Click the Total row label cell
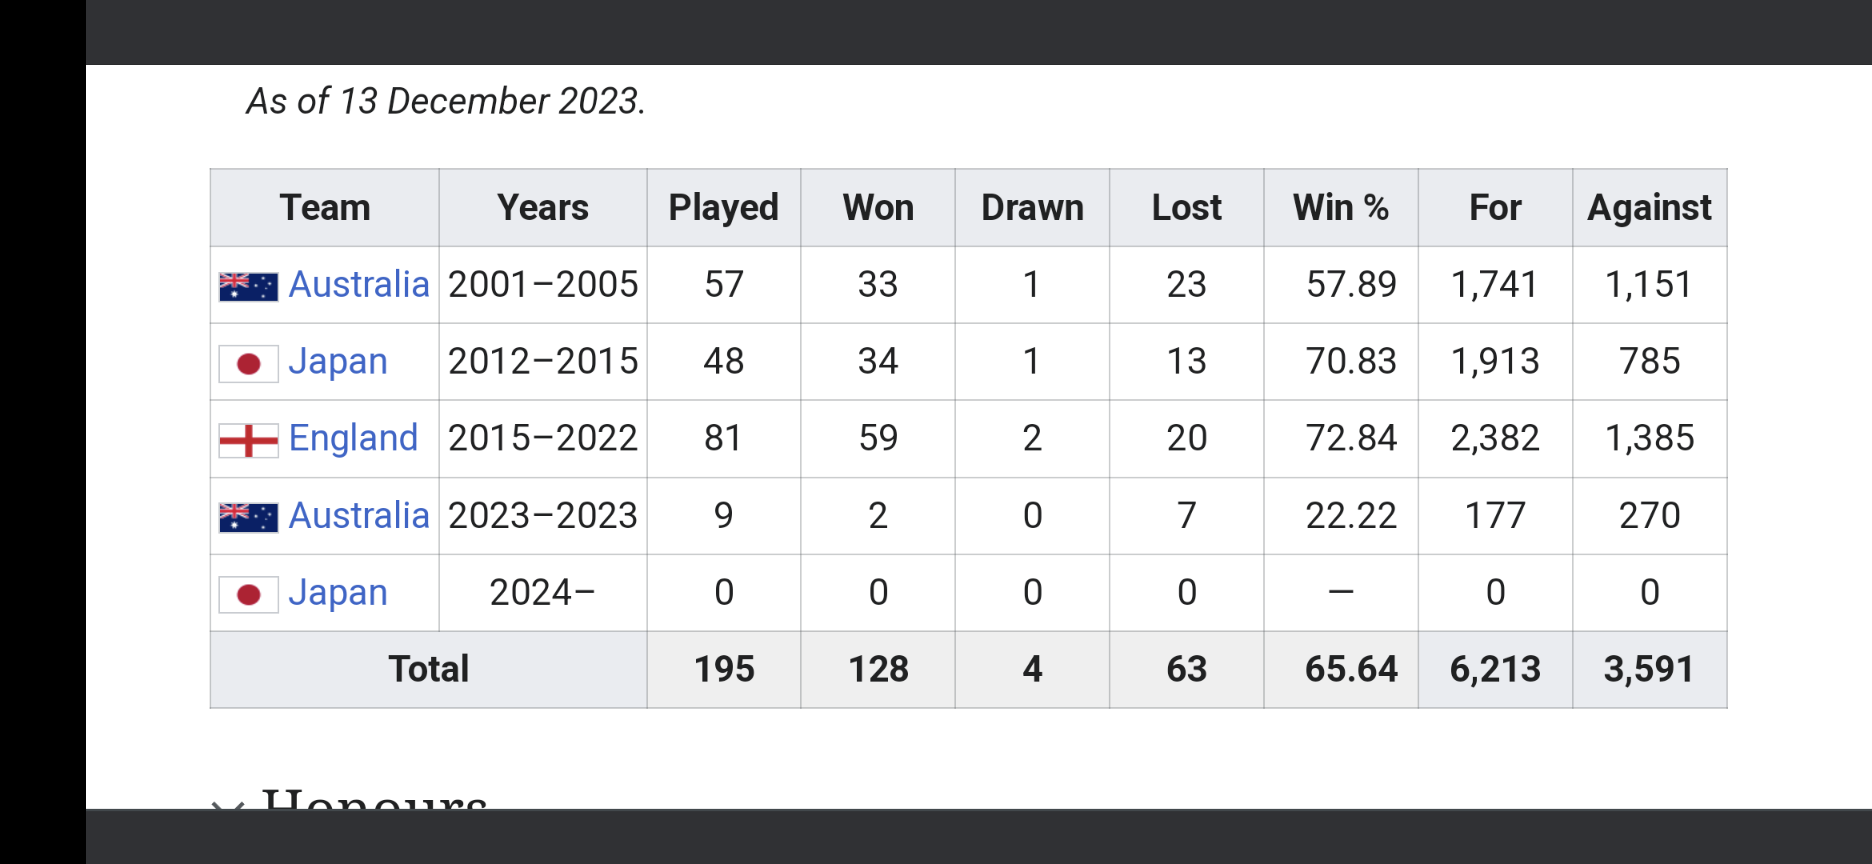The image size is (1872, 864). tap(428, 669)
